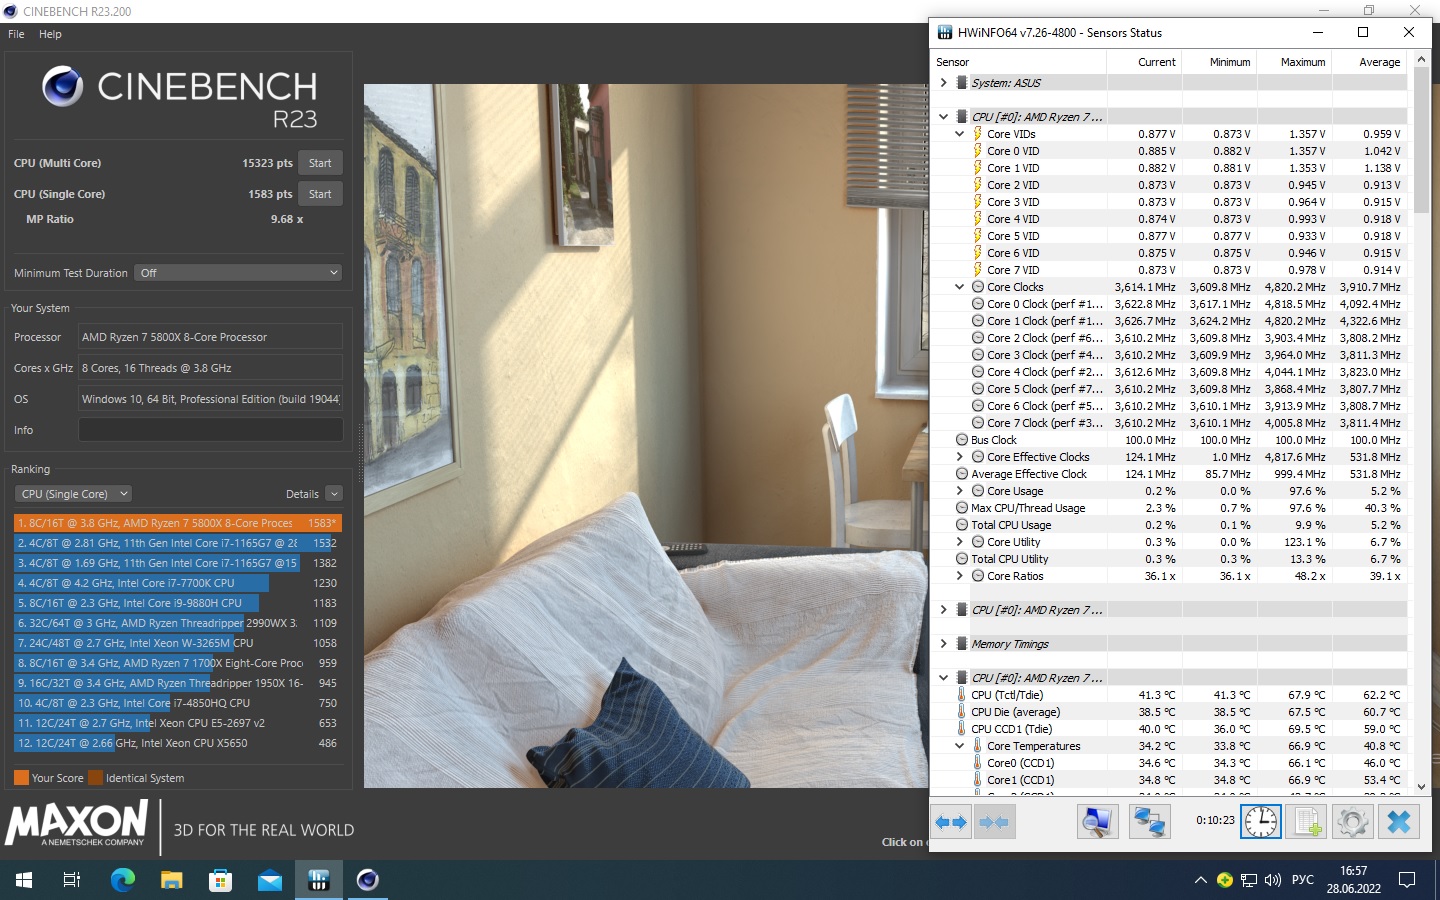Open the CPU (Single Core) ranking dropdown
Screen dimensions: 1440x900
pyautogui.click(x=73, y=494)
